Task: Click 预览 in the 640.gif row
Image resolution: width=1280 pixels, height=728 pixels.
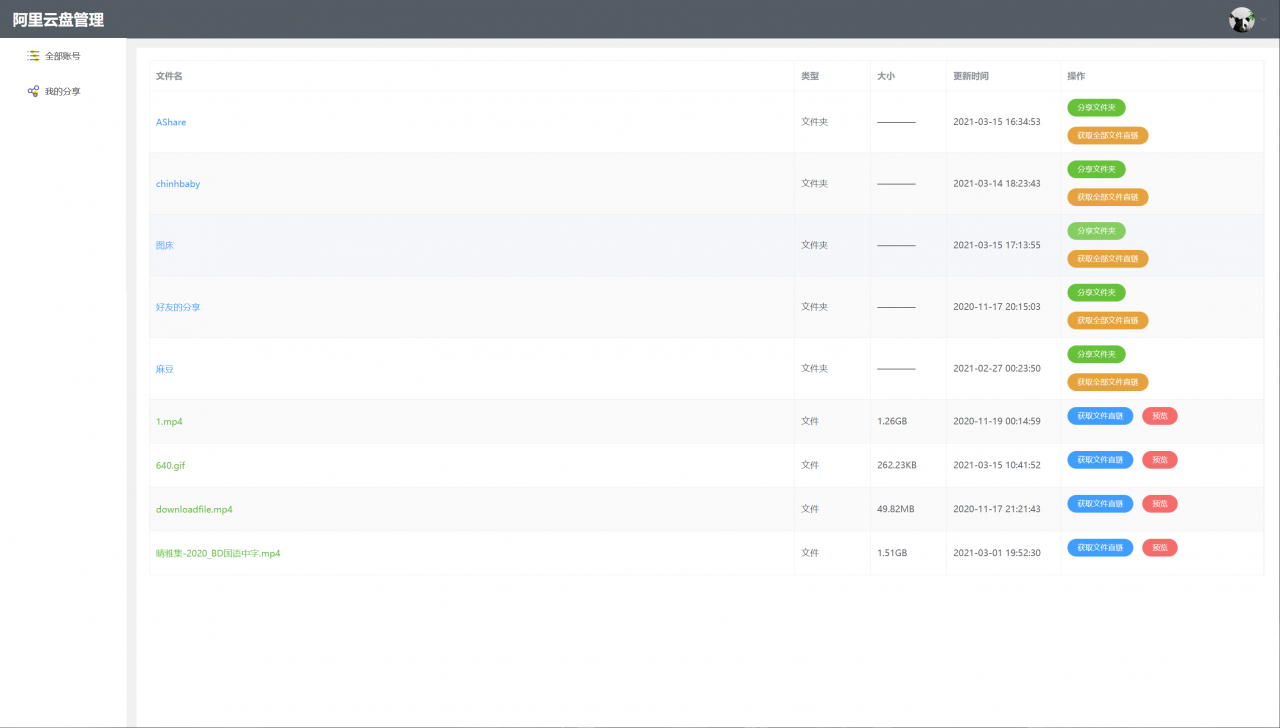Action: click(1160, 460)
